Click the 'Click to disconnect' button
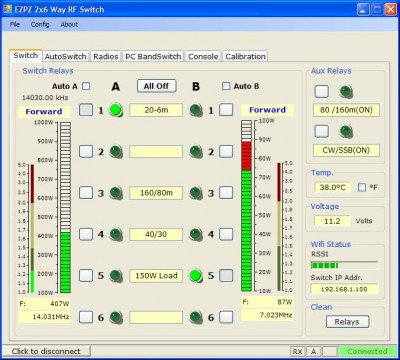 (46, 351)
